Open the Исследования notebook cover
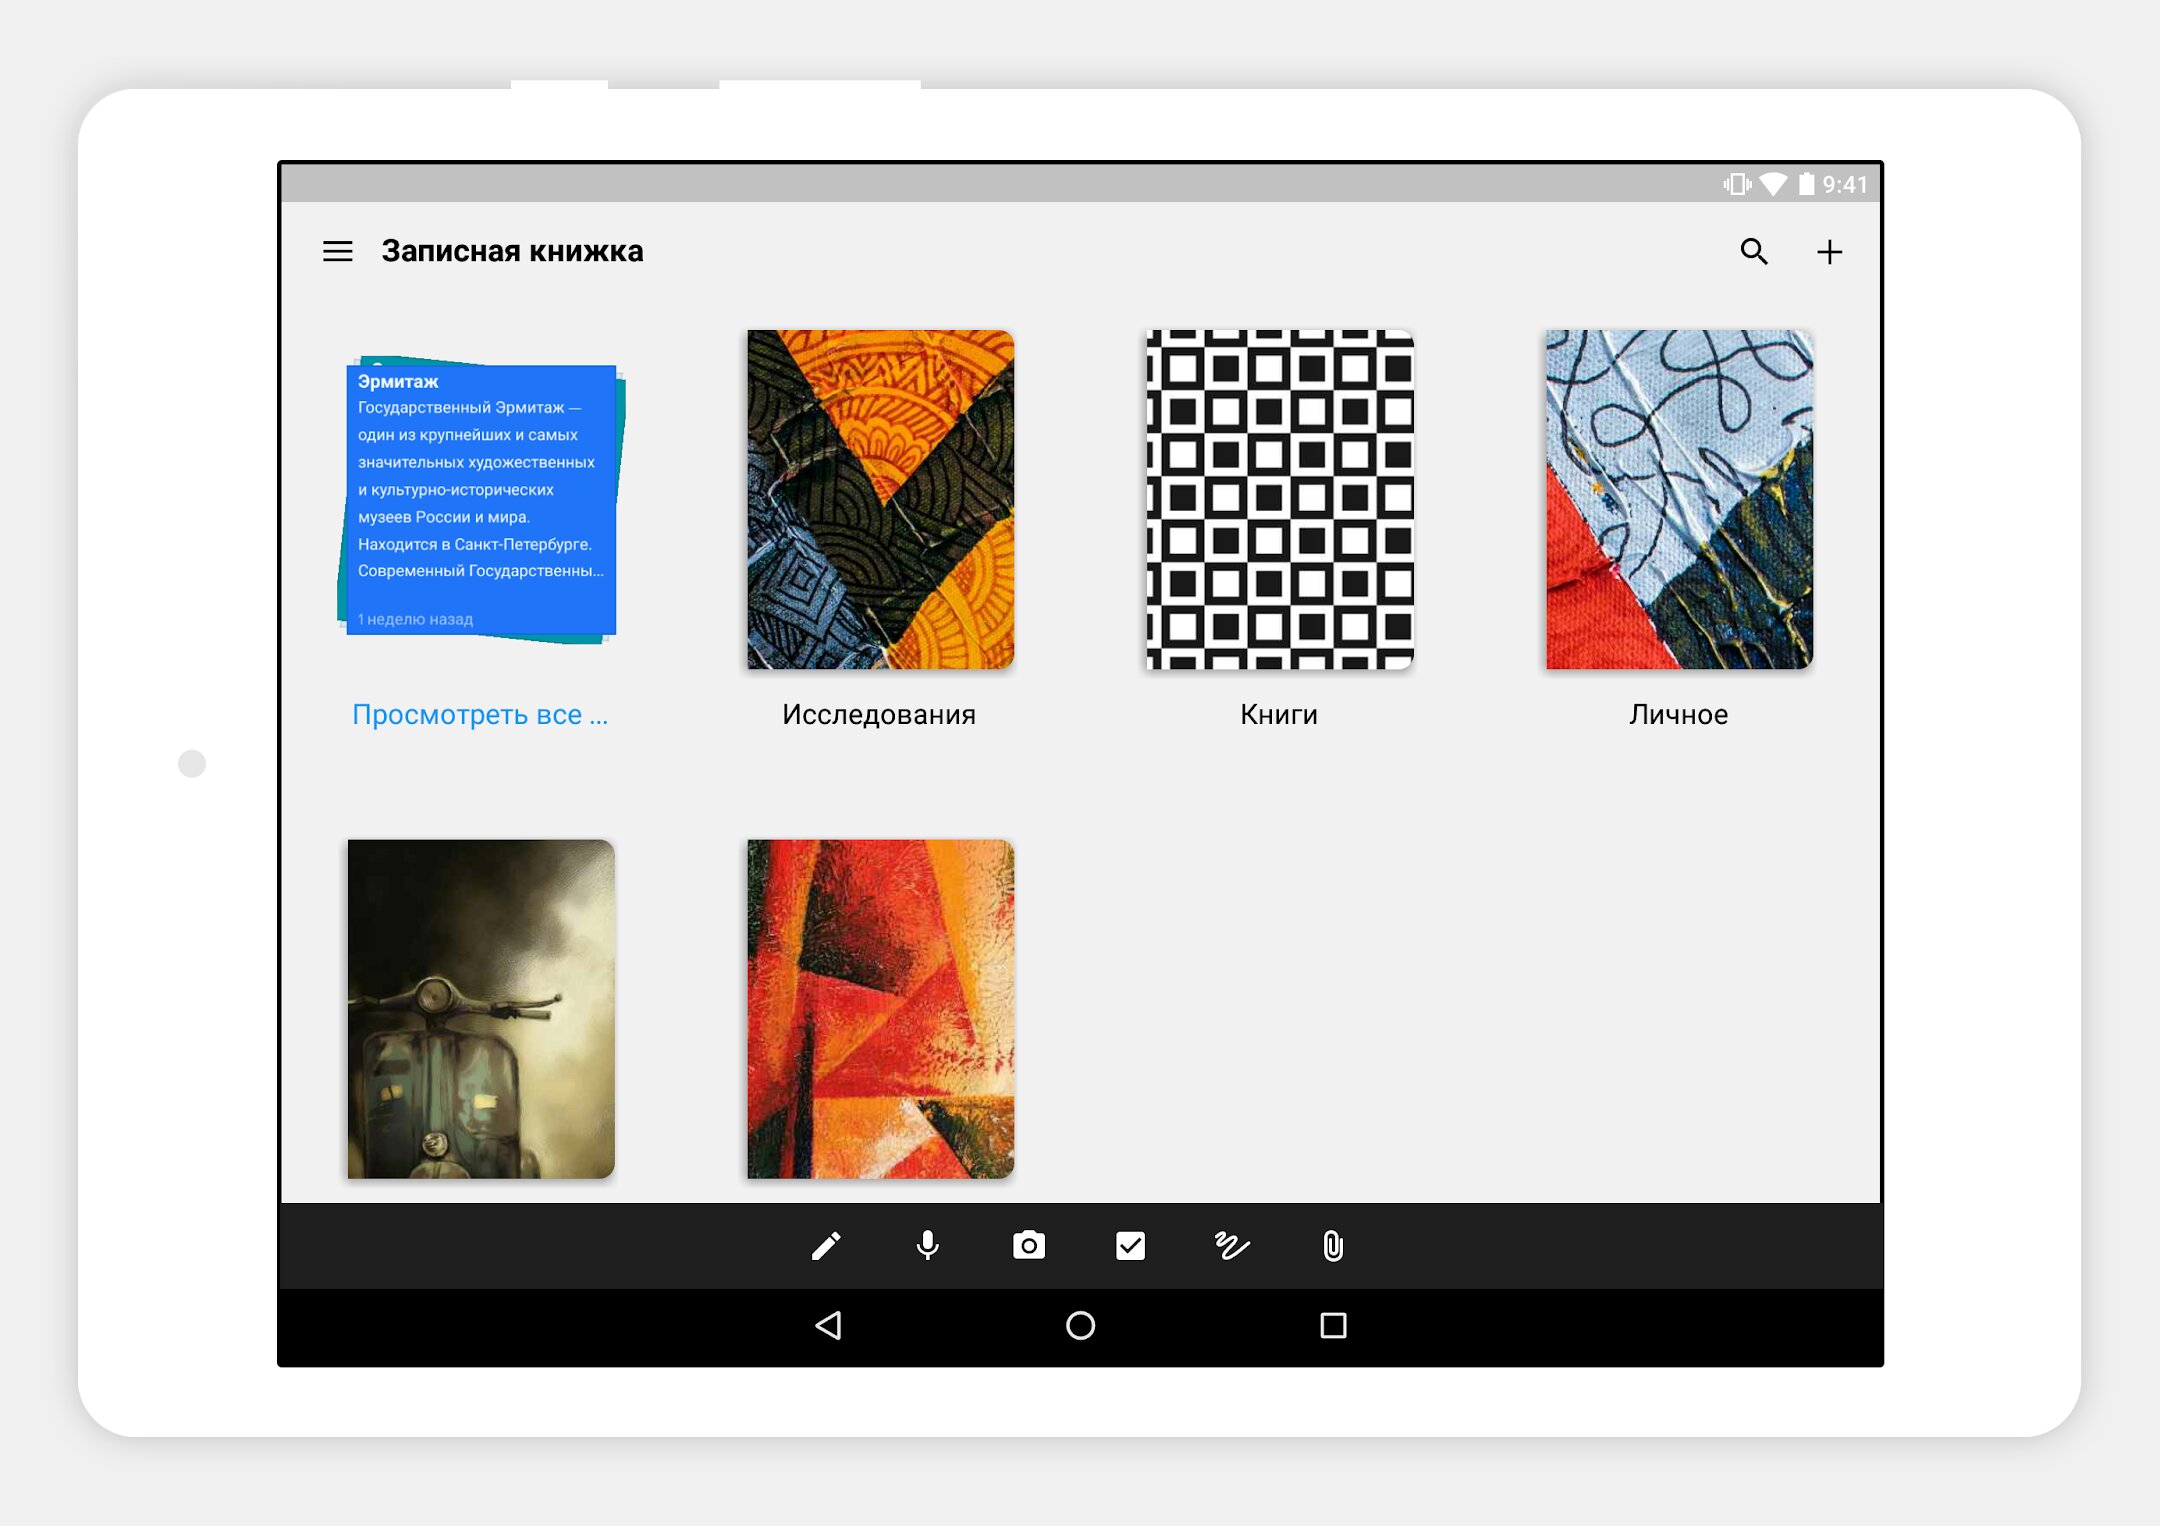The height and width of the screenshot is (1526, 2160). (880, 499)
